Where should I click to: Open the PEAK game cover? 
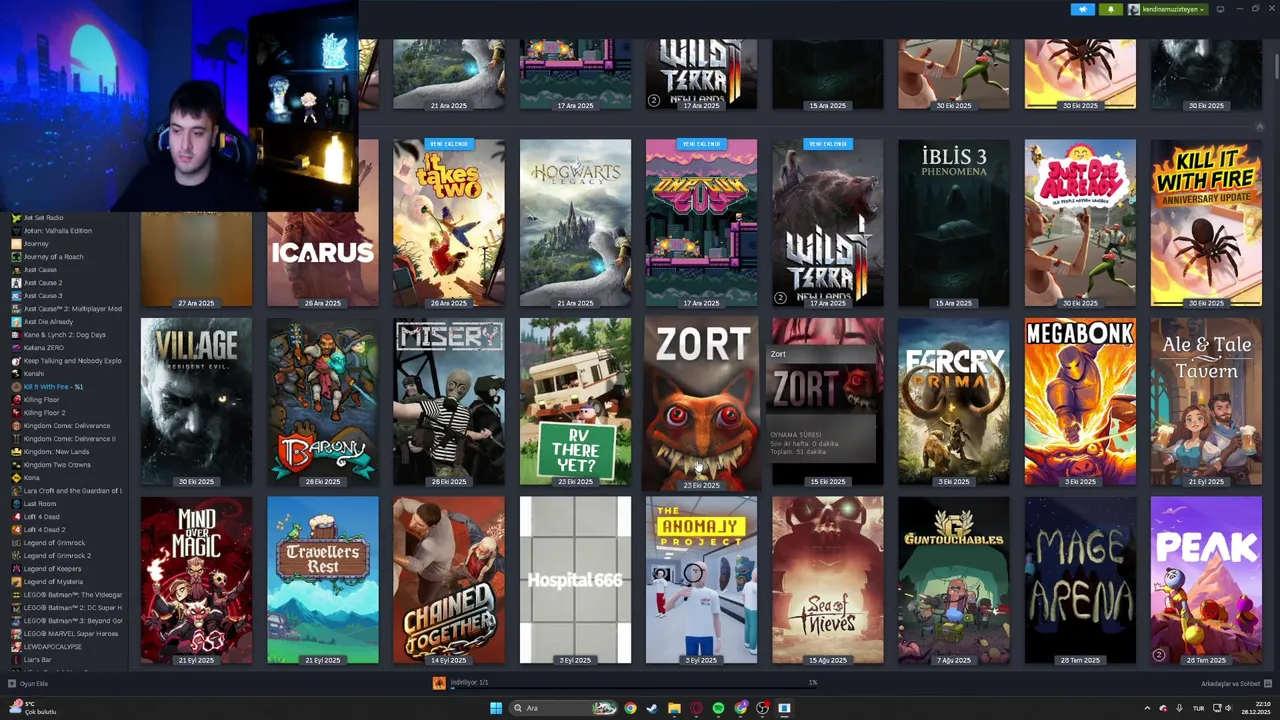[1206, 580]
